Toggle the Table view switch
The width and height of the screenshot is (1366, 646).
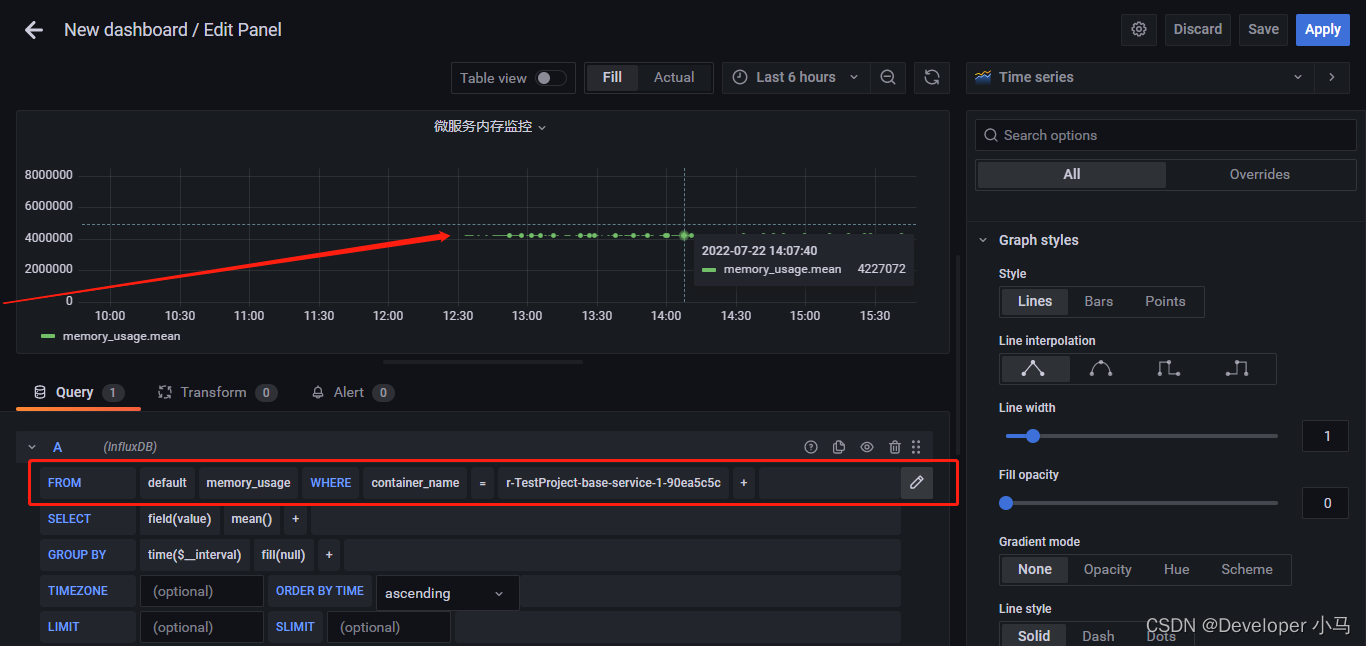point(550,78)
